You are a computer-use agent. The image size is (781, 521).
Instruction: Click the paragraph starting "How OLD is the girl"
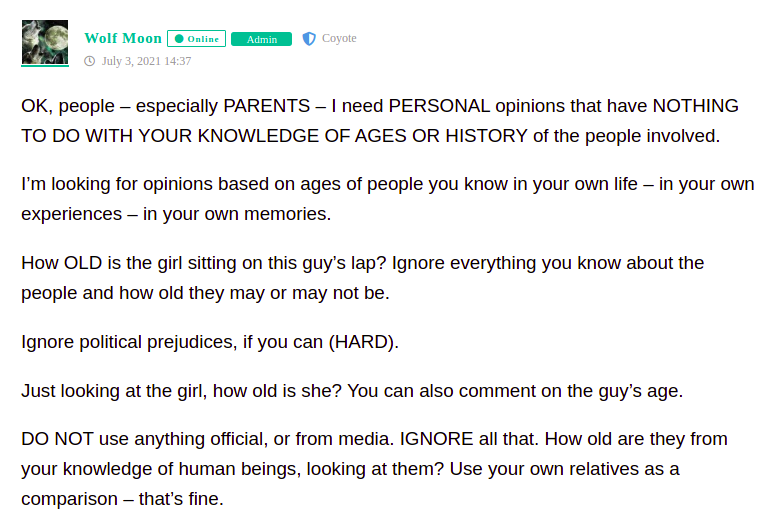(x=363, y=277)
